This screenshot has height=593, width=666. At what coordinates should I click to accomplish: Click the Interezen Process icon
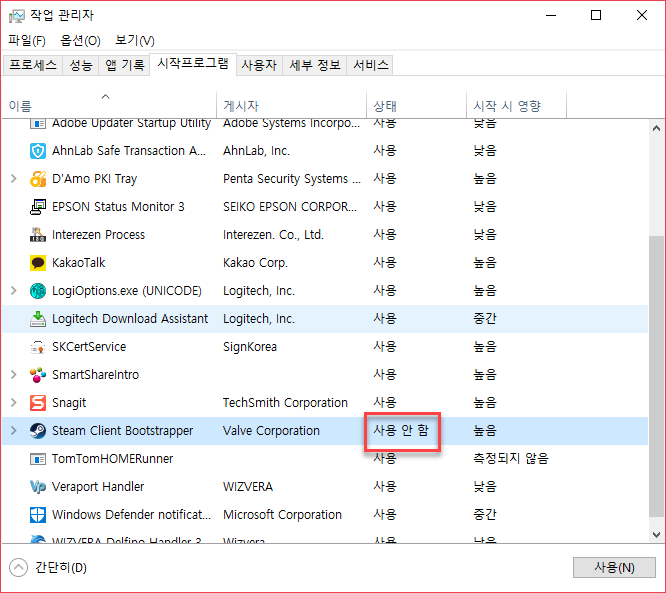tap(38, 235)
